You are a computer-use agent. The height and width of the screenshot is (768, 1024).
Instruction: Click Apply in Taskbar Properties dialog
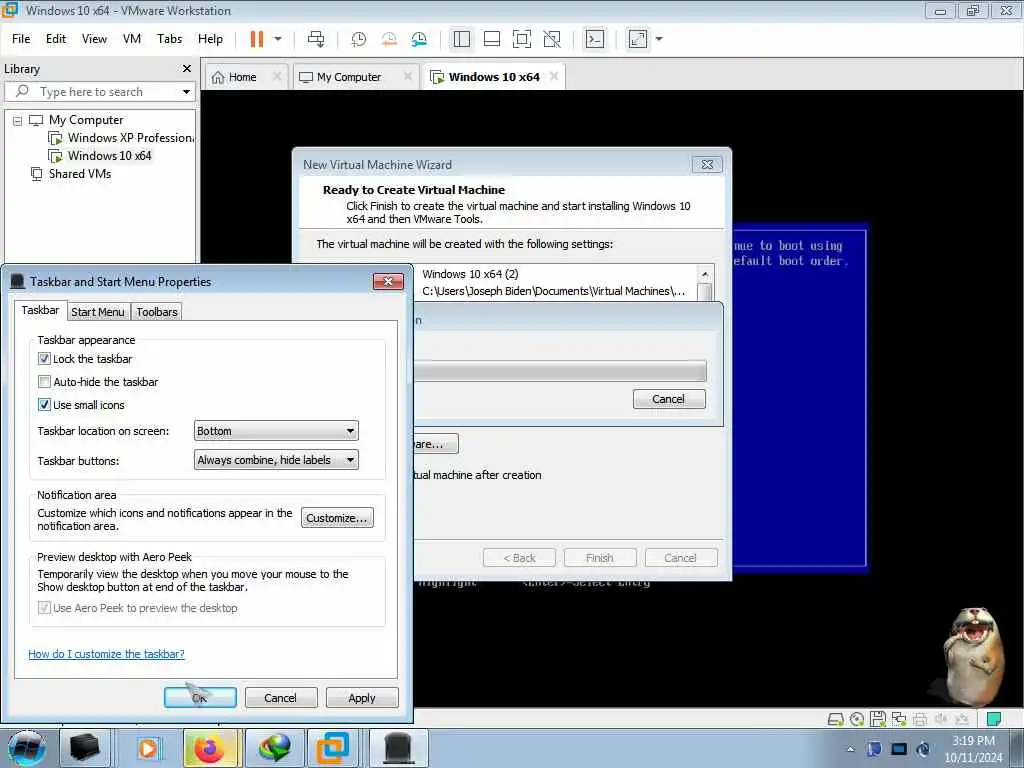tap(362, 697)
